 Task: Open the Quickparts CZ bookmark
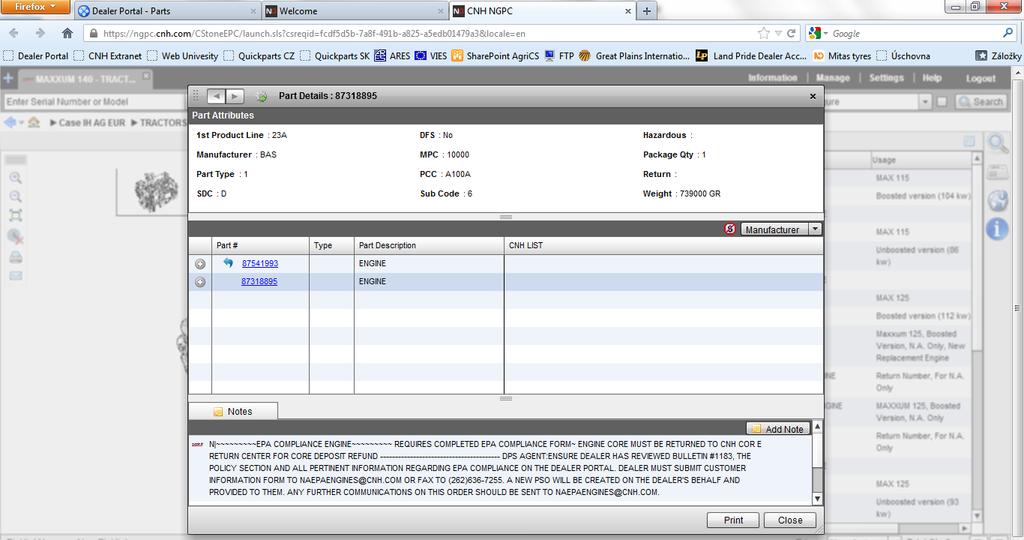coord(259,56)
